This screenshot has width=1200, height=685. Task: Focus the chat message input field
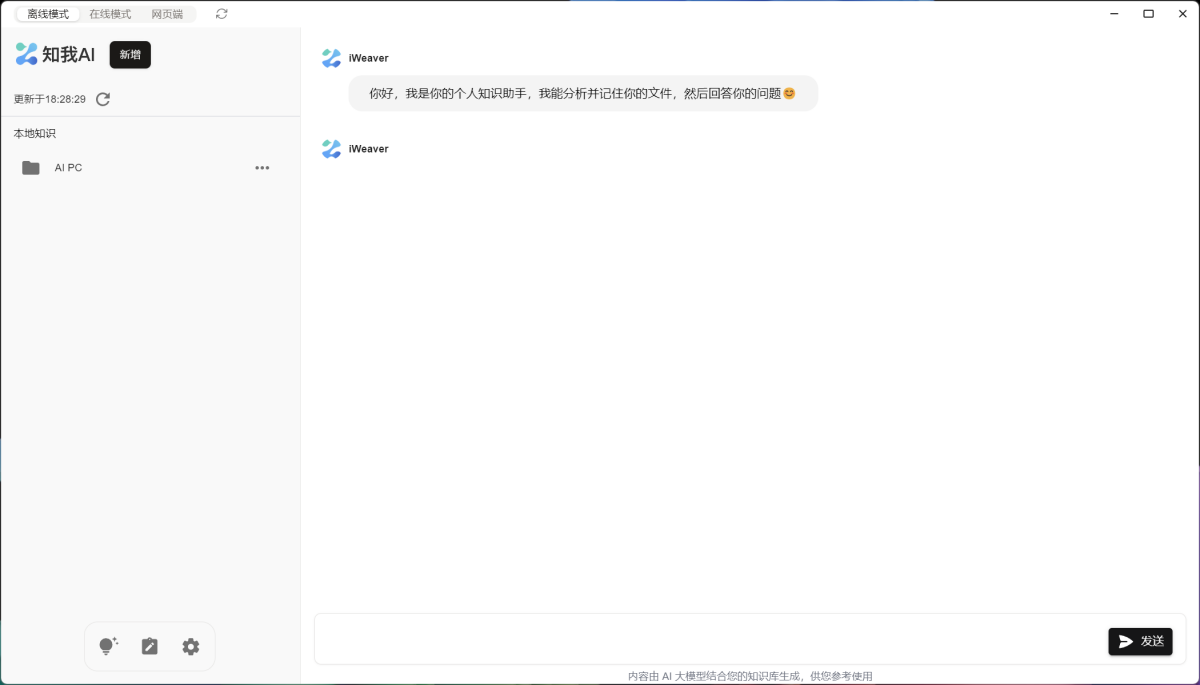[710, 640]
